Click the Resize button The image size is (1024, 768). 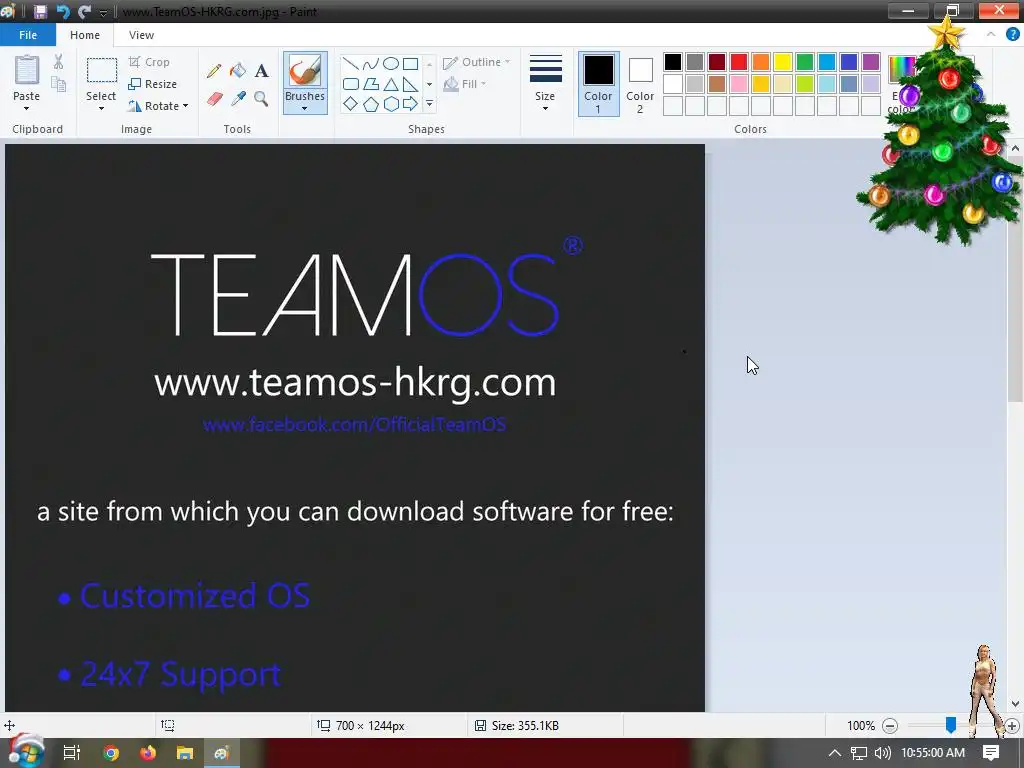point(153,84)
